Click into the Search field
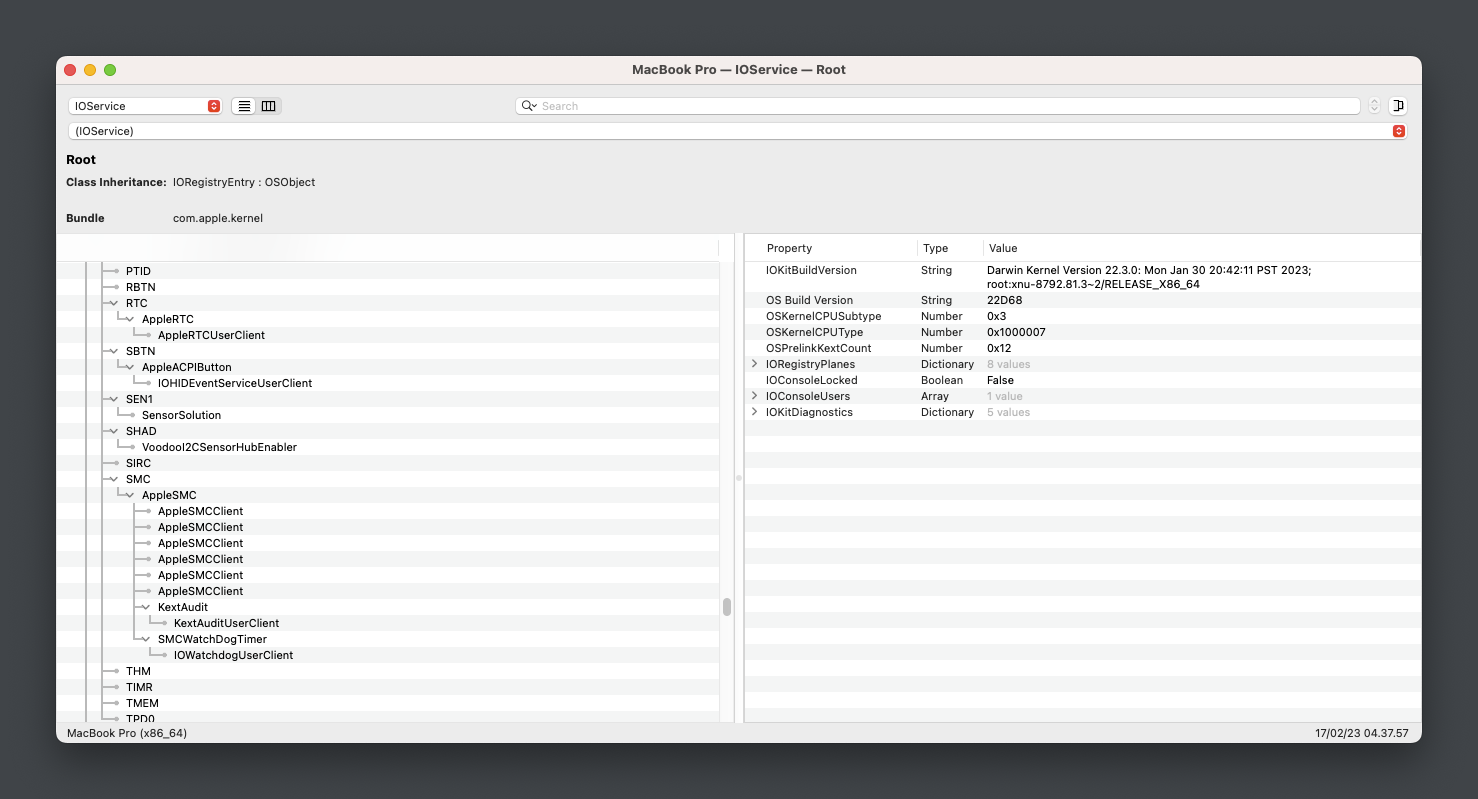The image size is (1478, 799). pos(938,106)
